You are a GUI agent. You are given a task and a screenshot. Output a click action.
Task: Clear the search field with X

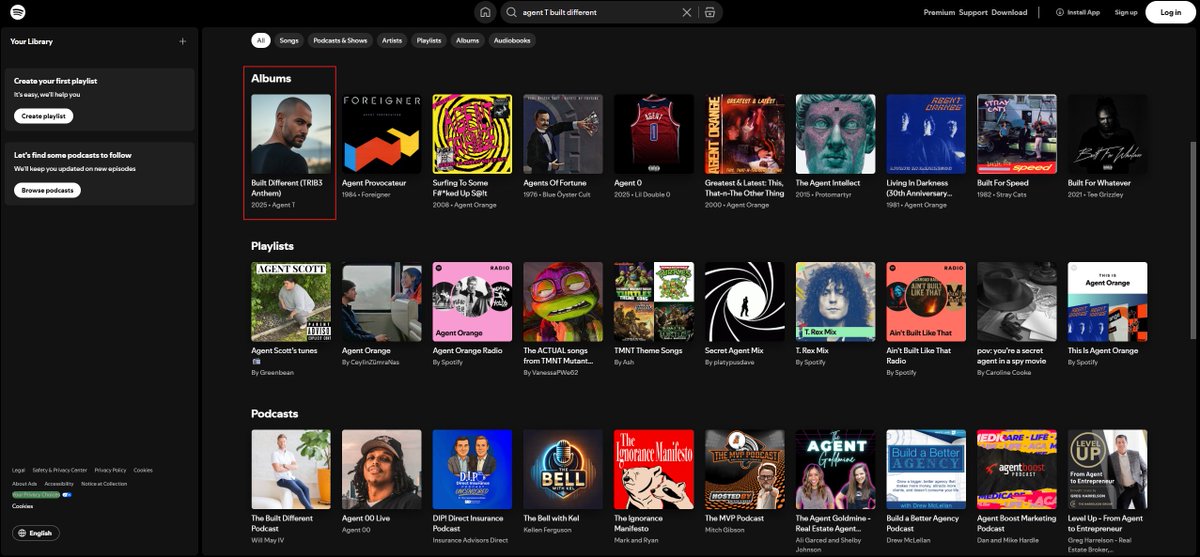686,12
